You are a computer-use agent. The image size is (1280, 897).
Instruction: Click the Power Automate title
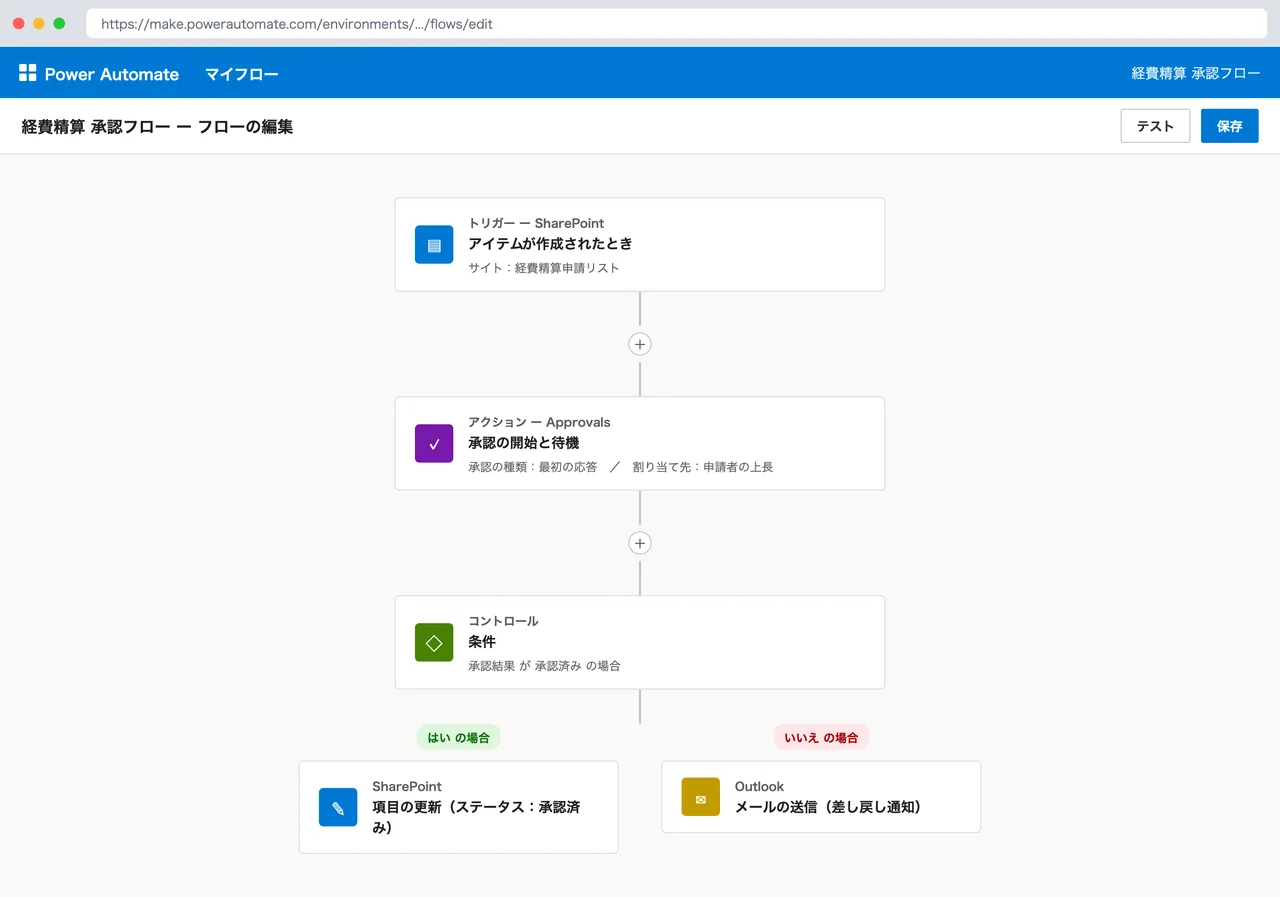point(112,74)
